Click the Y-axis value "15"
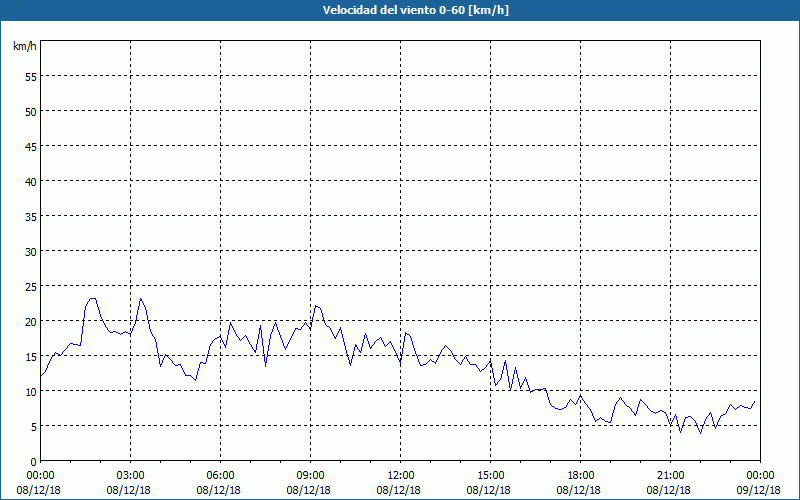Screen dimensions: 800x500 click(31, 357)
